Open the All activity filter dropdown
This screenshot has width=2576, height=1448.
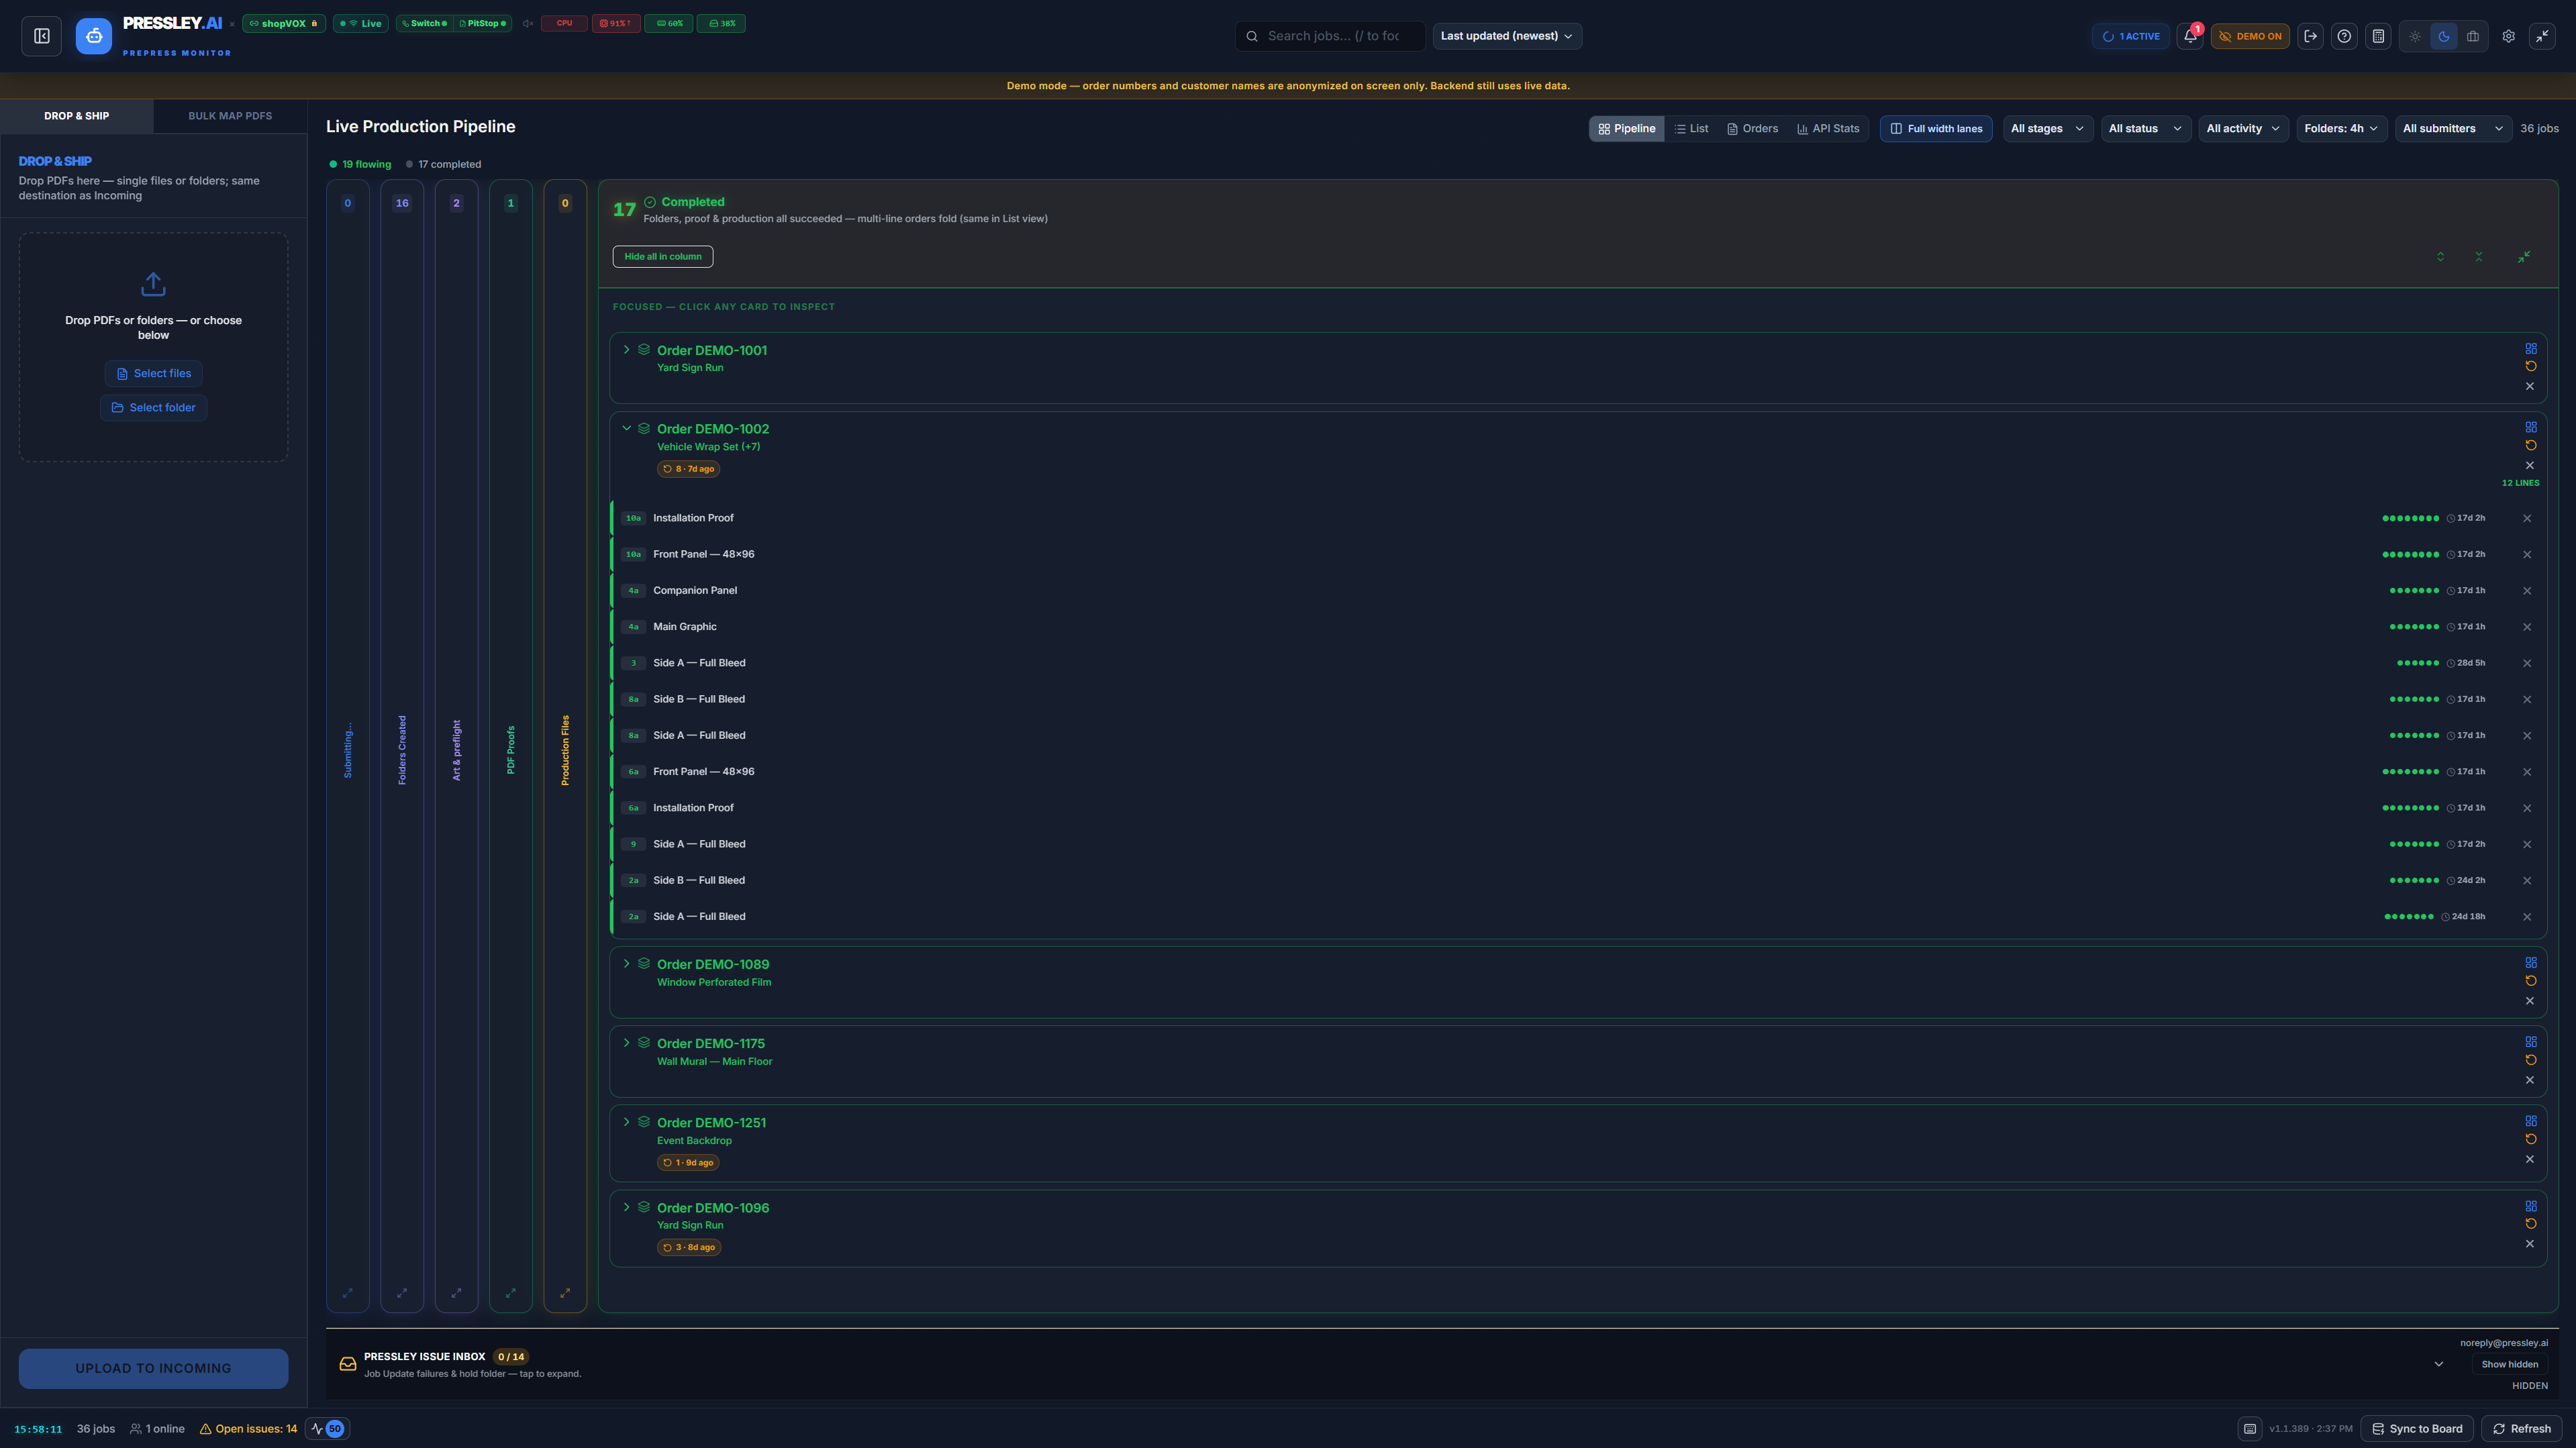[x=2243, y=129]
